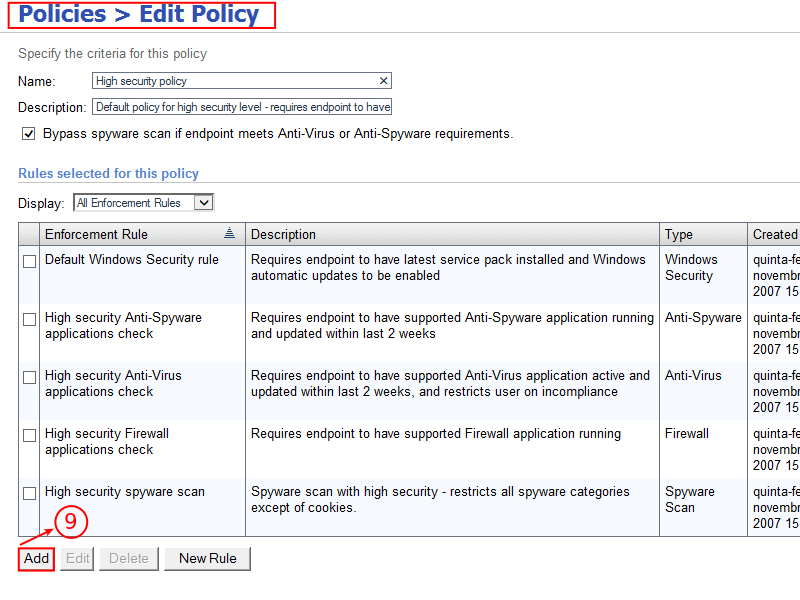This screenshot has height=600, width=800.
Task: Select 'High security Anti-Virus applications check' rule name
Action: tap(113, 384)
